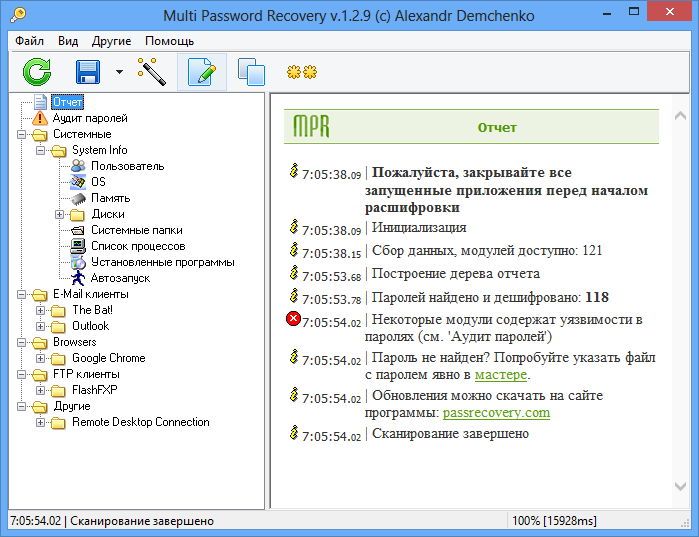Expand the Remote Desktop Connection node

click(40, 422)
